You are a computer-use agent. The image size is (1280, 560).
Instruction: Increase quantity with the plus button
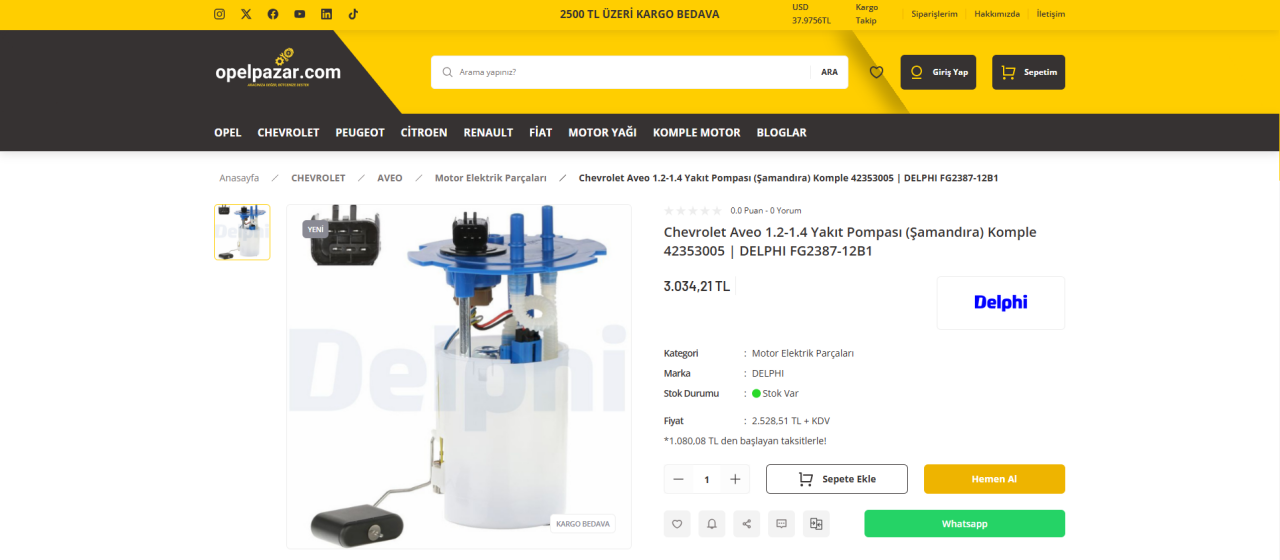[735, 479]
